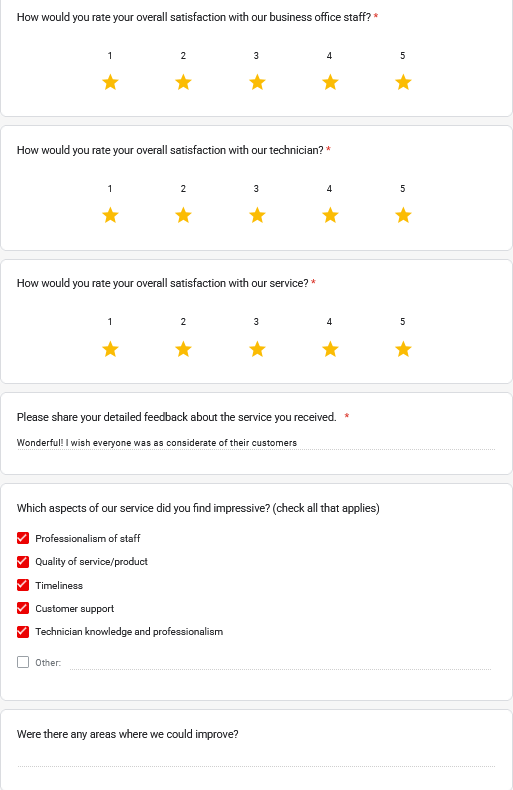Select star 3 for overall service satisfaction
The width and height of the screenshot is (513, 790).
pos(257,349)
